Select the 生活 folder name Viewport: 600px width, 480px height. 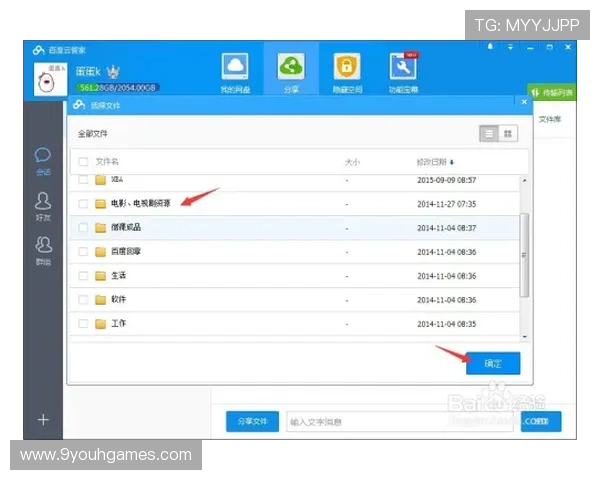click(118, 275)
